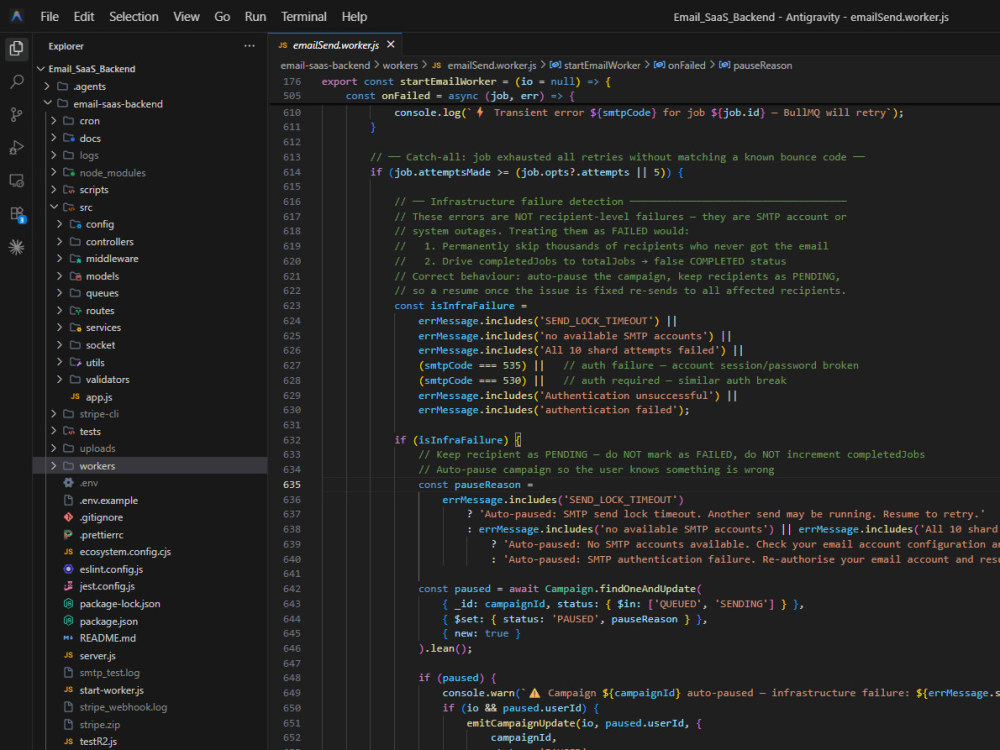Click the email-saas-backend breadcrumb

coord(325,65)
